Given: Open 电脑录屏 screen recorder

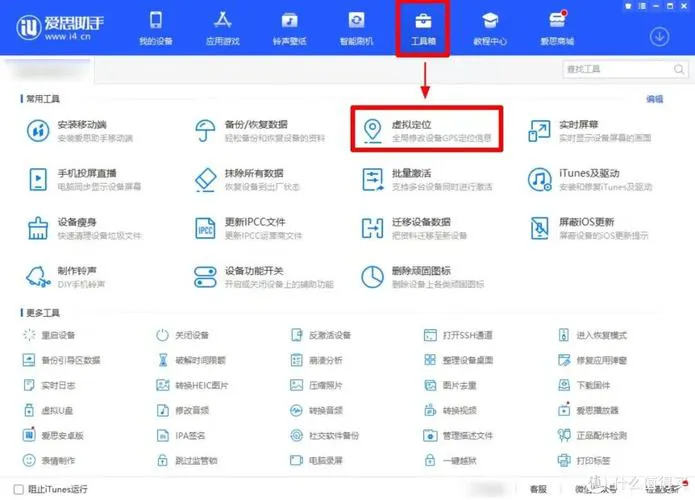Looking at the screenshot, I should point(316,461).
